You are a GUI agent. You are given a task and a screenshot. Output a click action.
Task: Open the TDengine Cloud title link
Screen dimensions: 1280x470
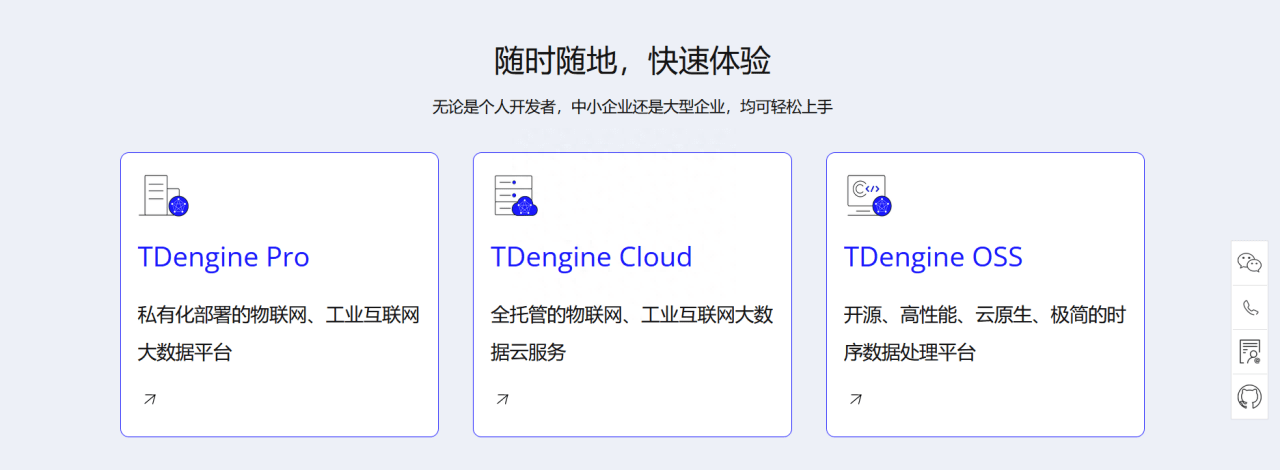(591, 257)
